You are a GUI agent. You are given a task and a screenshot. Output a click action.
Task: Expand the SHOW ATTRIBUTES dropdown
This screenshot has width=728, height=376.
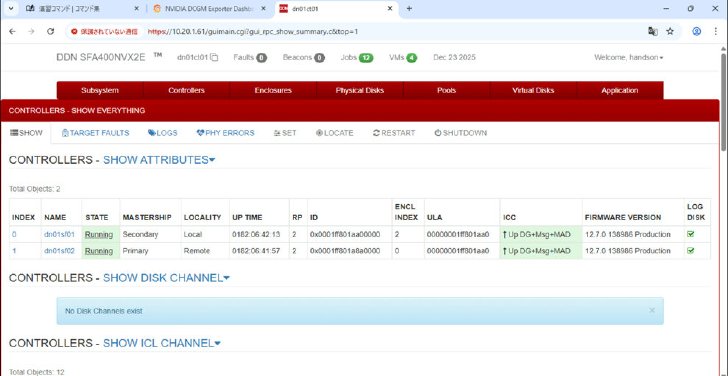click(x=159, y=160)
